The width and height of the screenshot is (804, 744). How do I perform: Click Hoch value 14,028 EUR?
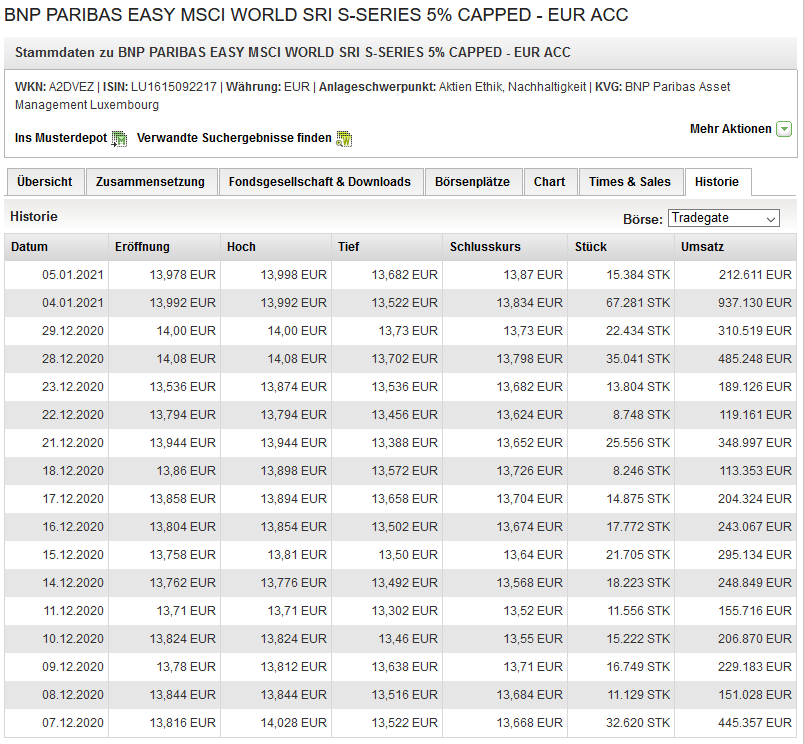[293, 723]
